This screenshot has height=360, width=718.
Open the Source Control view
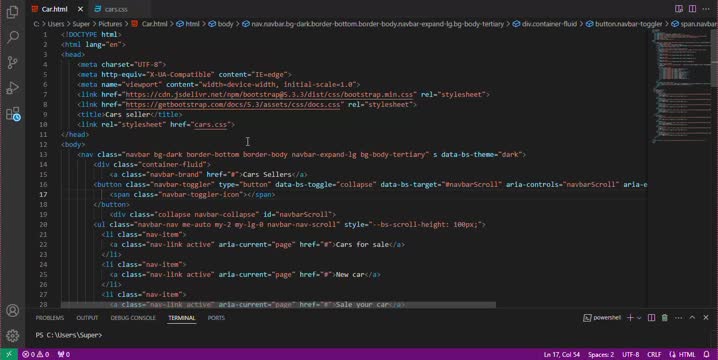point(13,62)
